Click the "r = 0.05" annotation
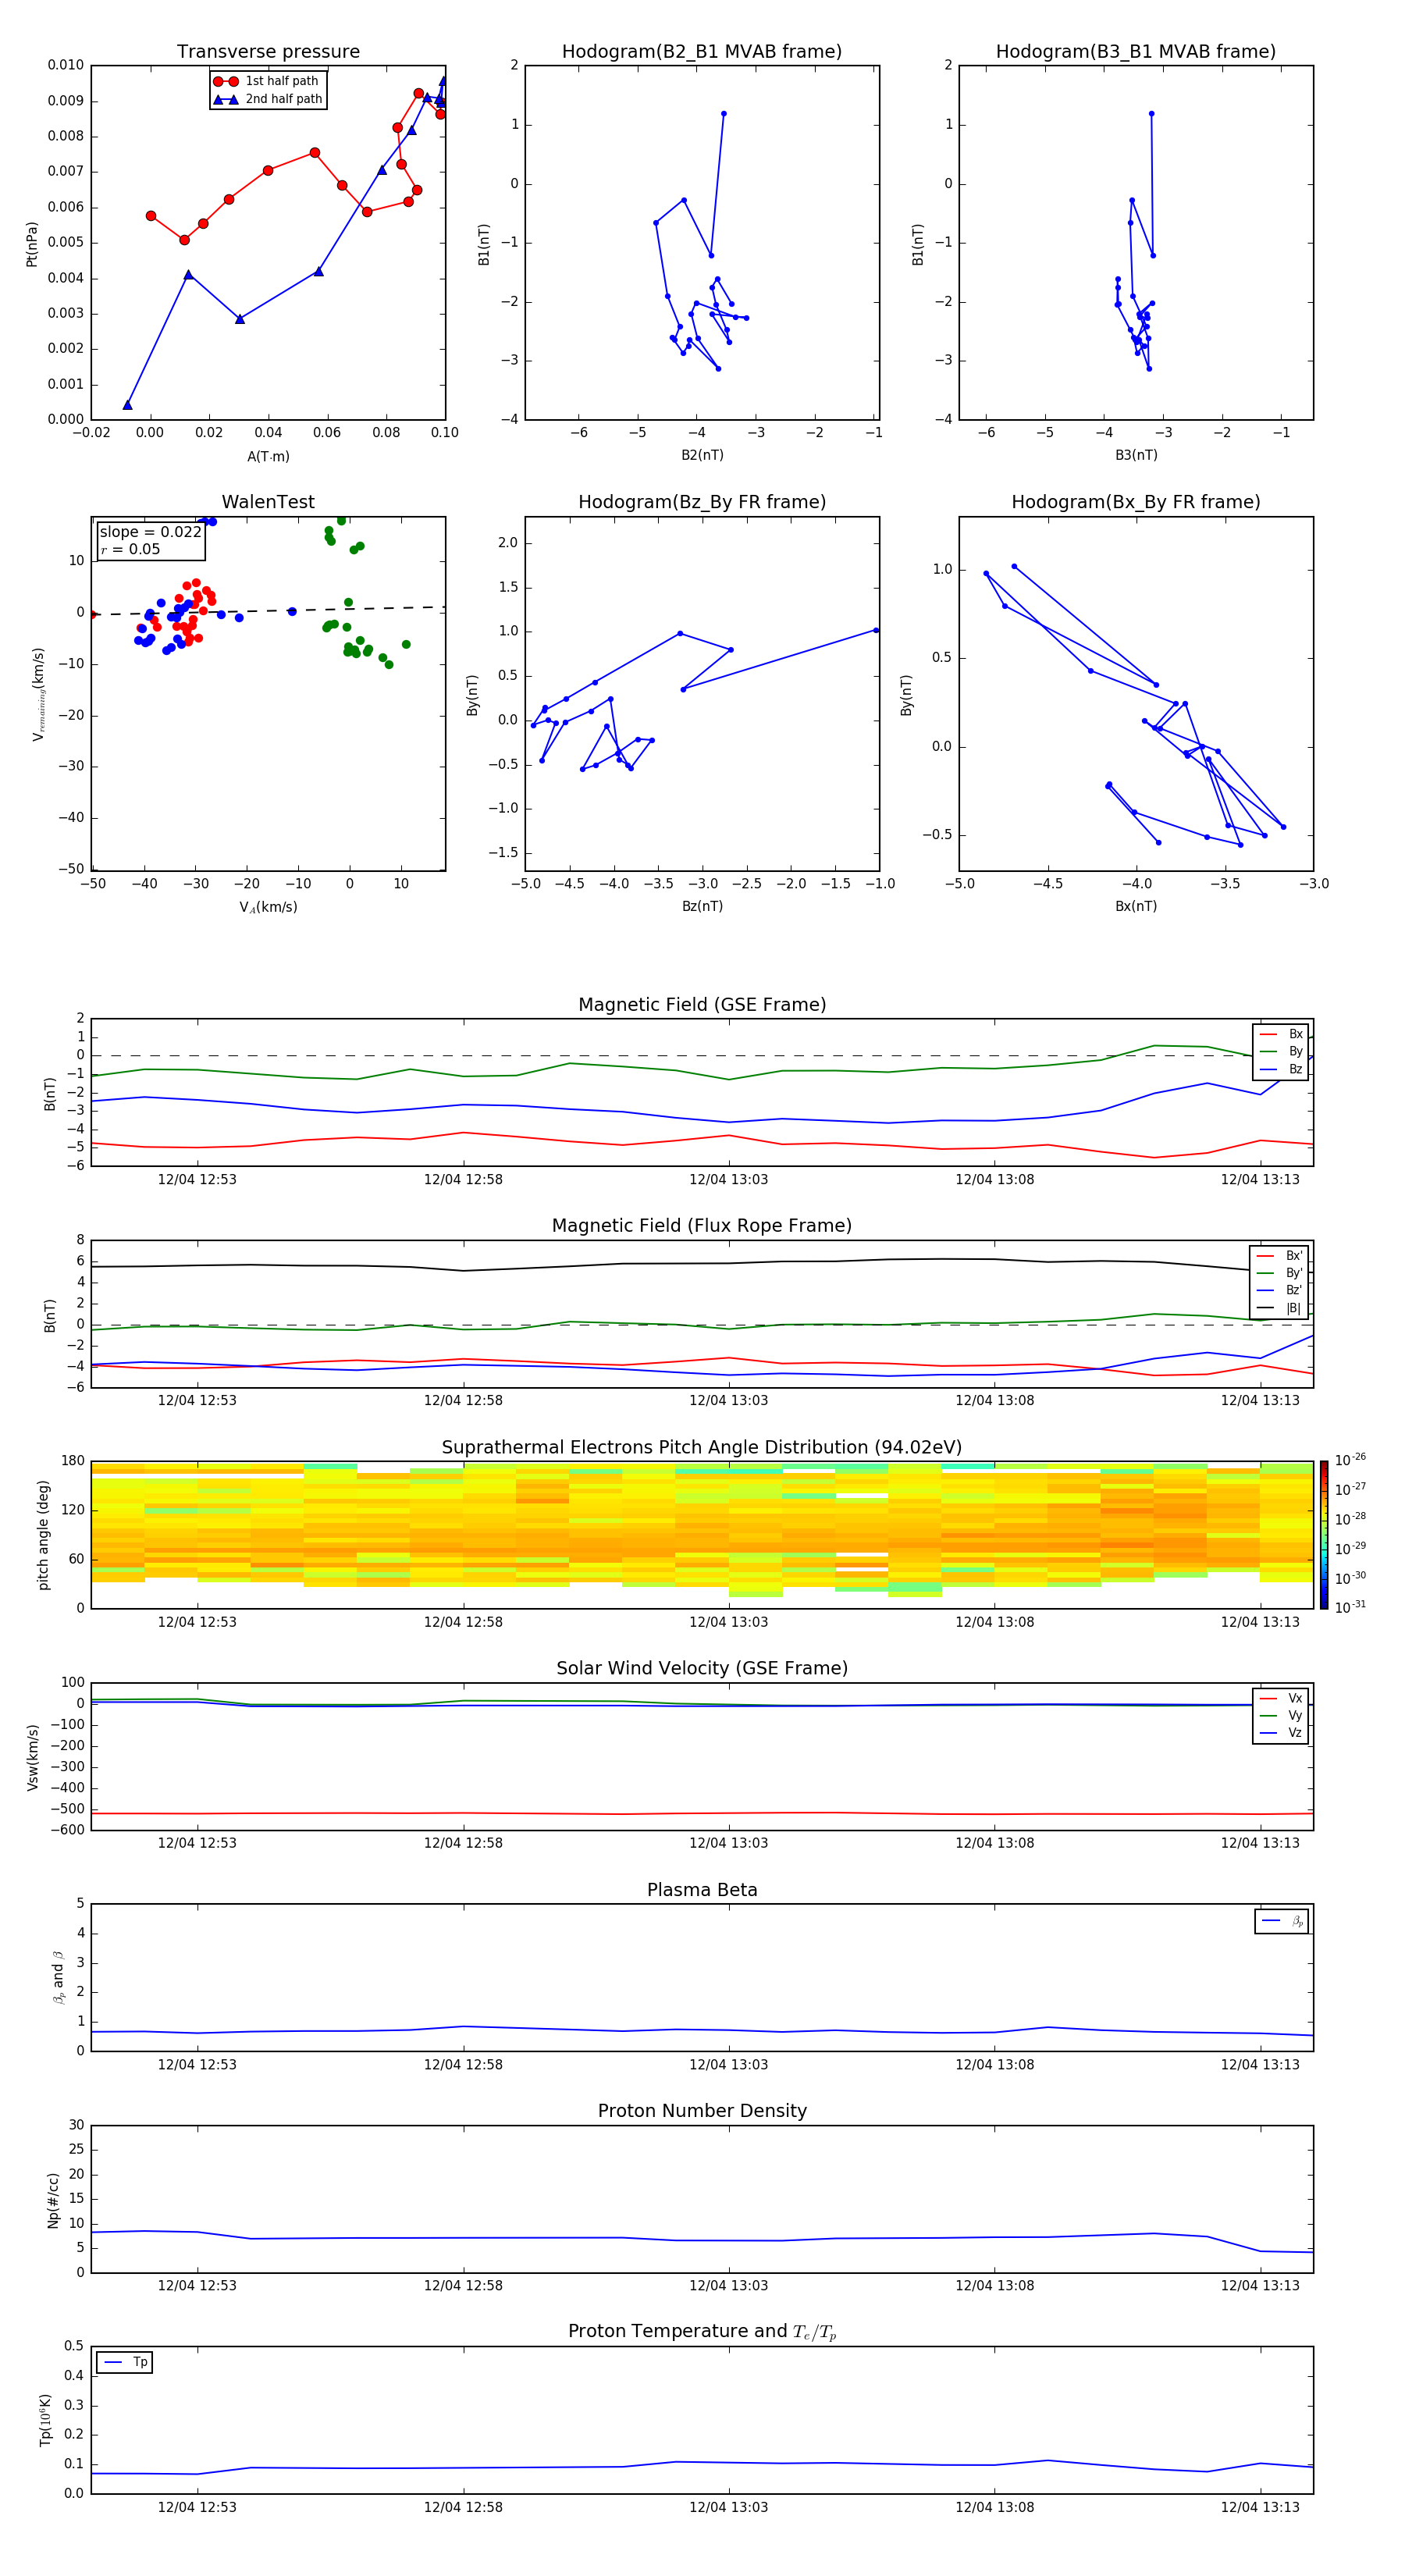 click(x=130, y=550)
